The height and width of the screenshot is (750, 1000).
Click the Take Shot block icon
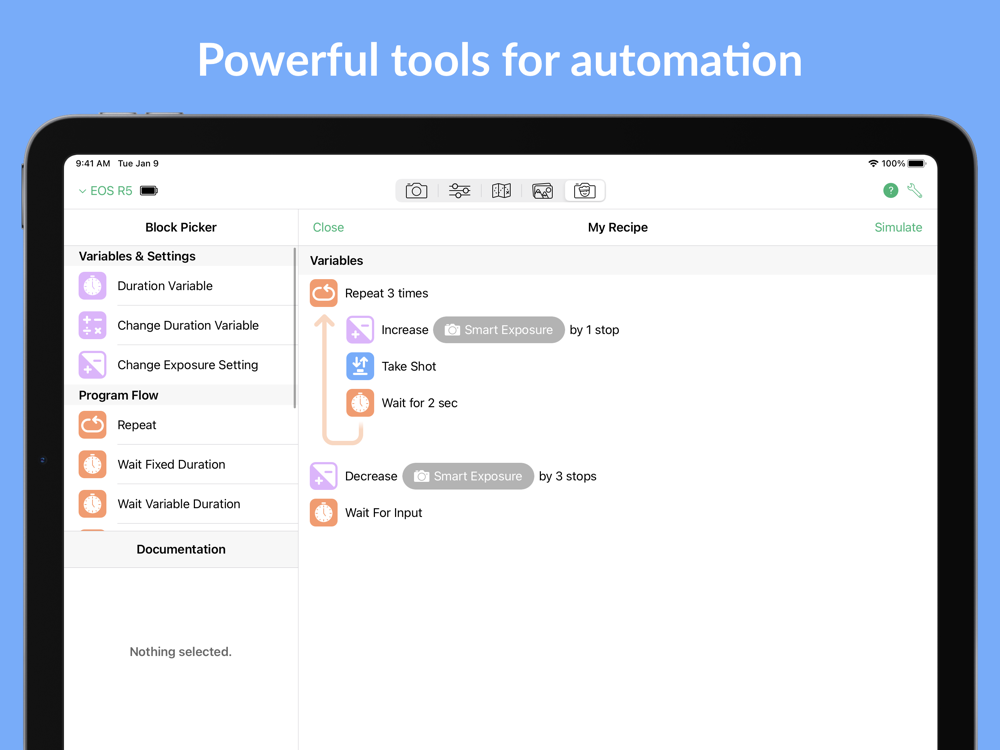coord(360,366)
